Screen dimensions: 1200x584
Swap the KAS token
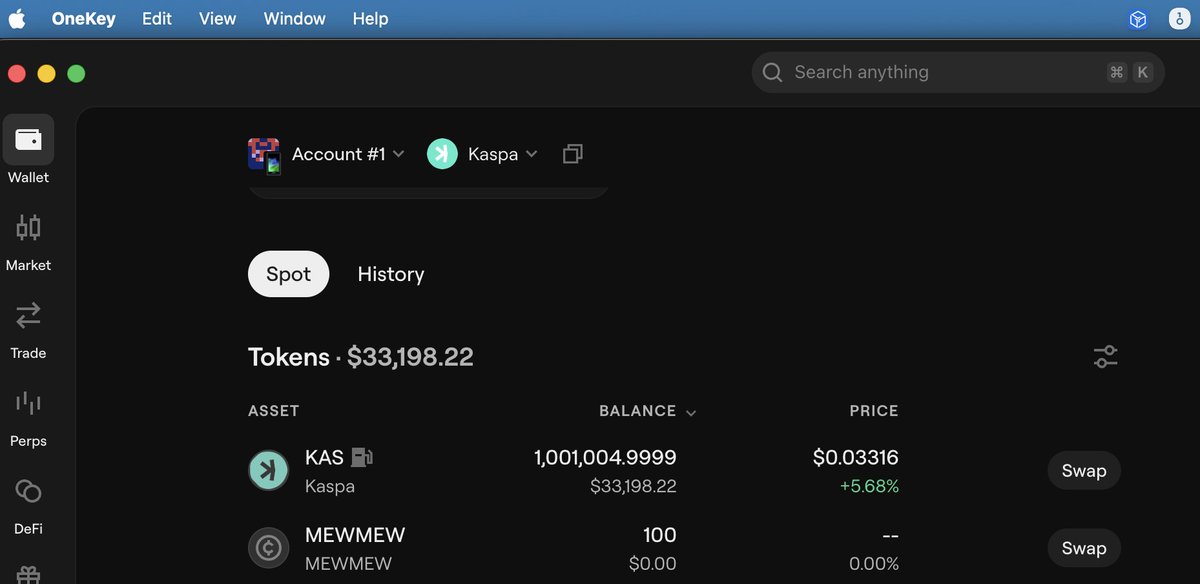point(1084,471)
